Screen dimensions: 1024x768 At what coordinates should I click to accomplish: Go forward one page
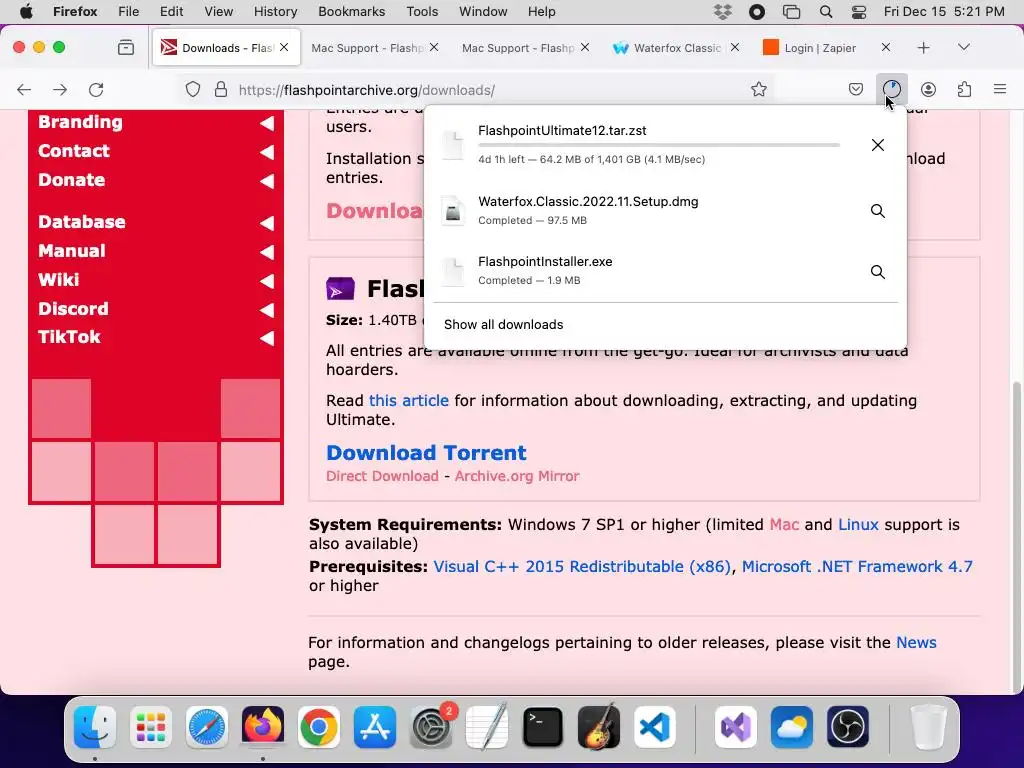tap(60, 89)
